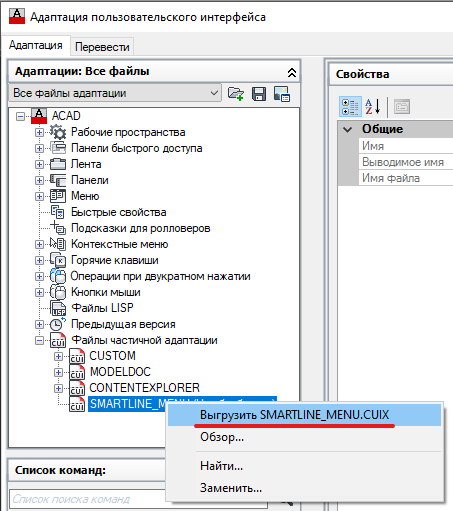This screenshot has width=453, height=511.
Task: Select the Имя property row
Action: pos(405,146)
